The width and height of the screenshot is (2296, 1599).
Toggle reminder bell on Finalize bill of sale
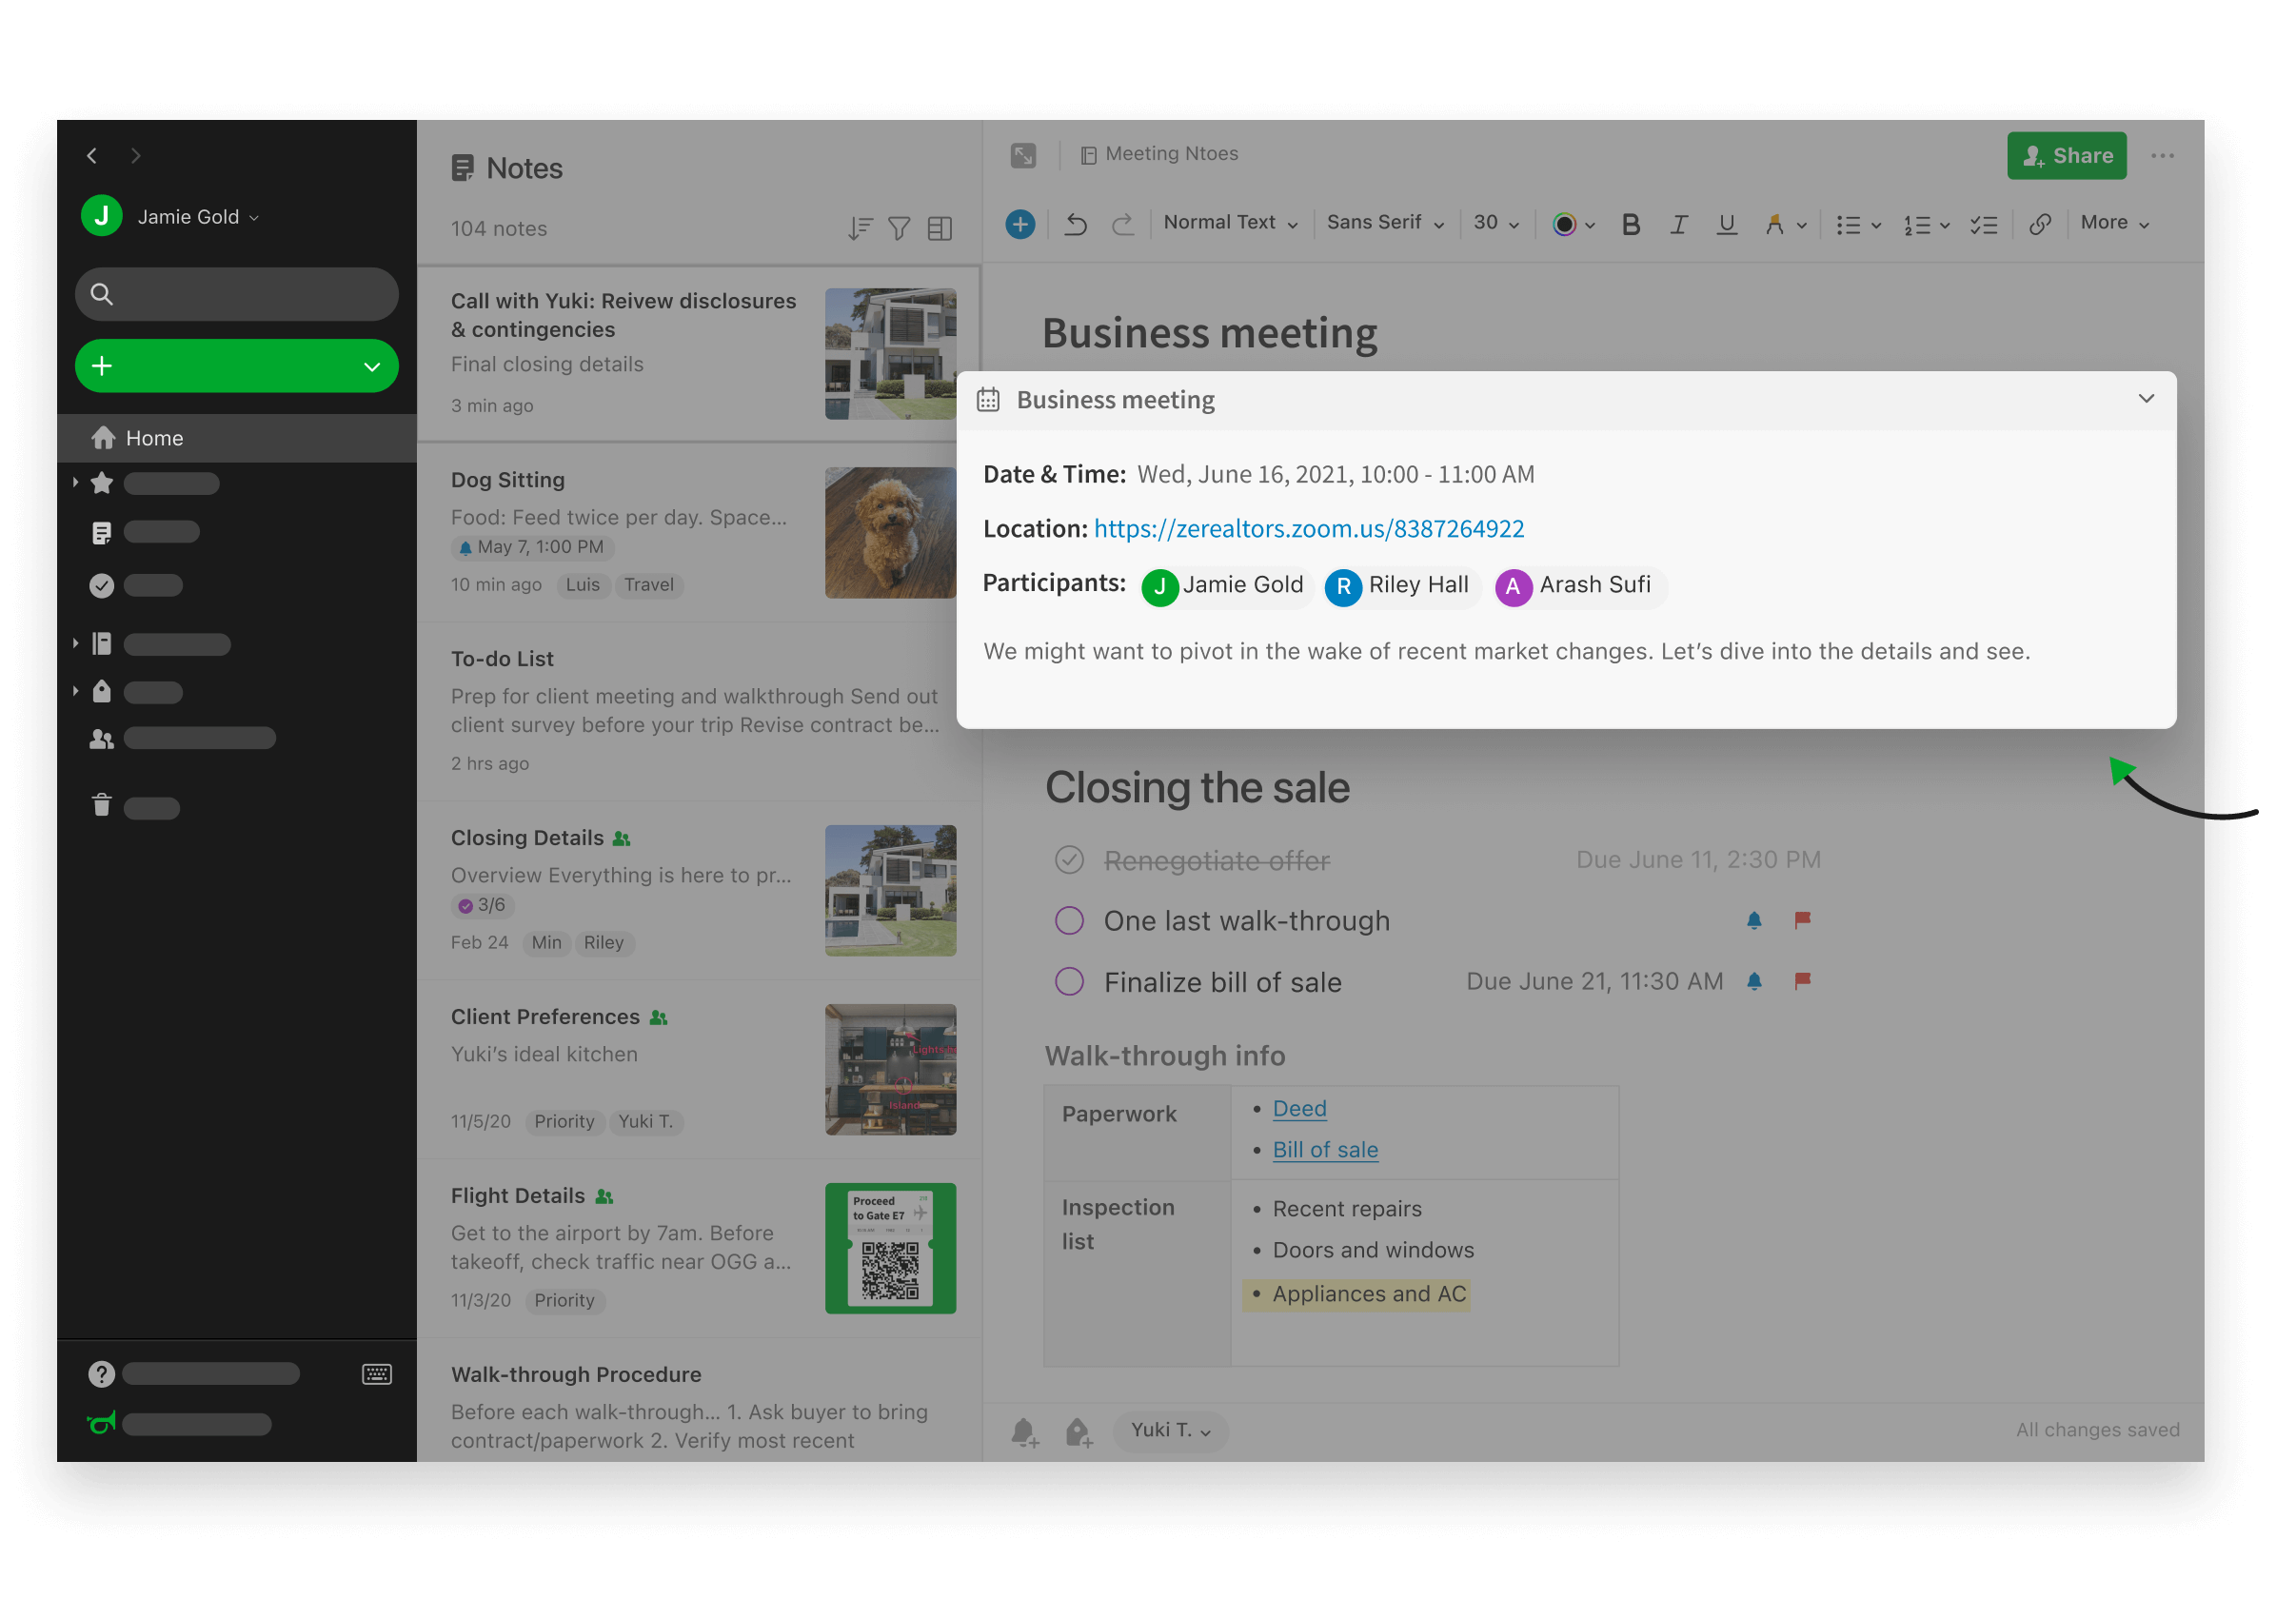pos(1754,981)
